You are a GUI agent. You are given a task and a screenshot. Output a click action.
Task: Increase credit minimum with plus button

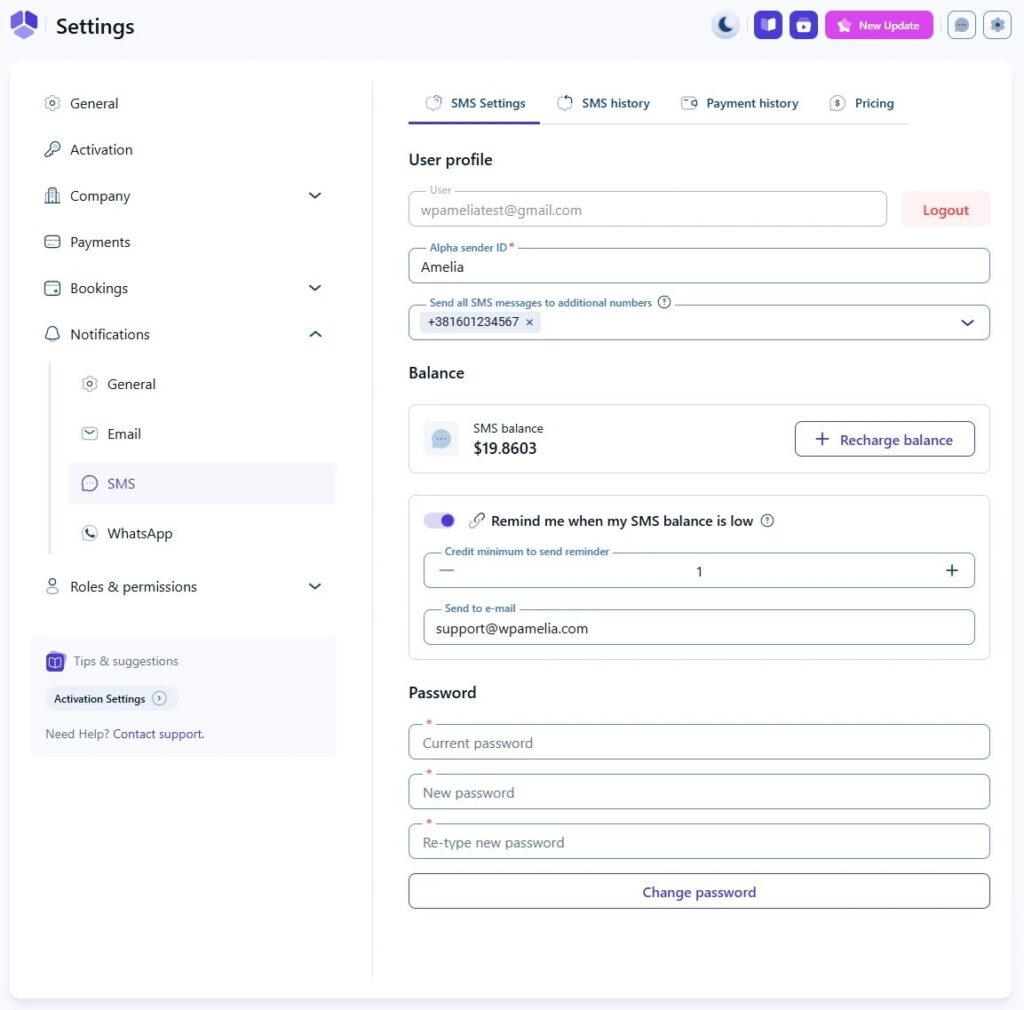point(951,570)
